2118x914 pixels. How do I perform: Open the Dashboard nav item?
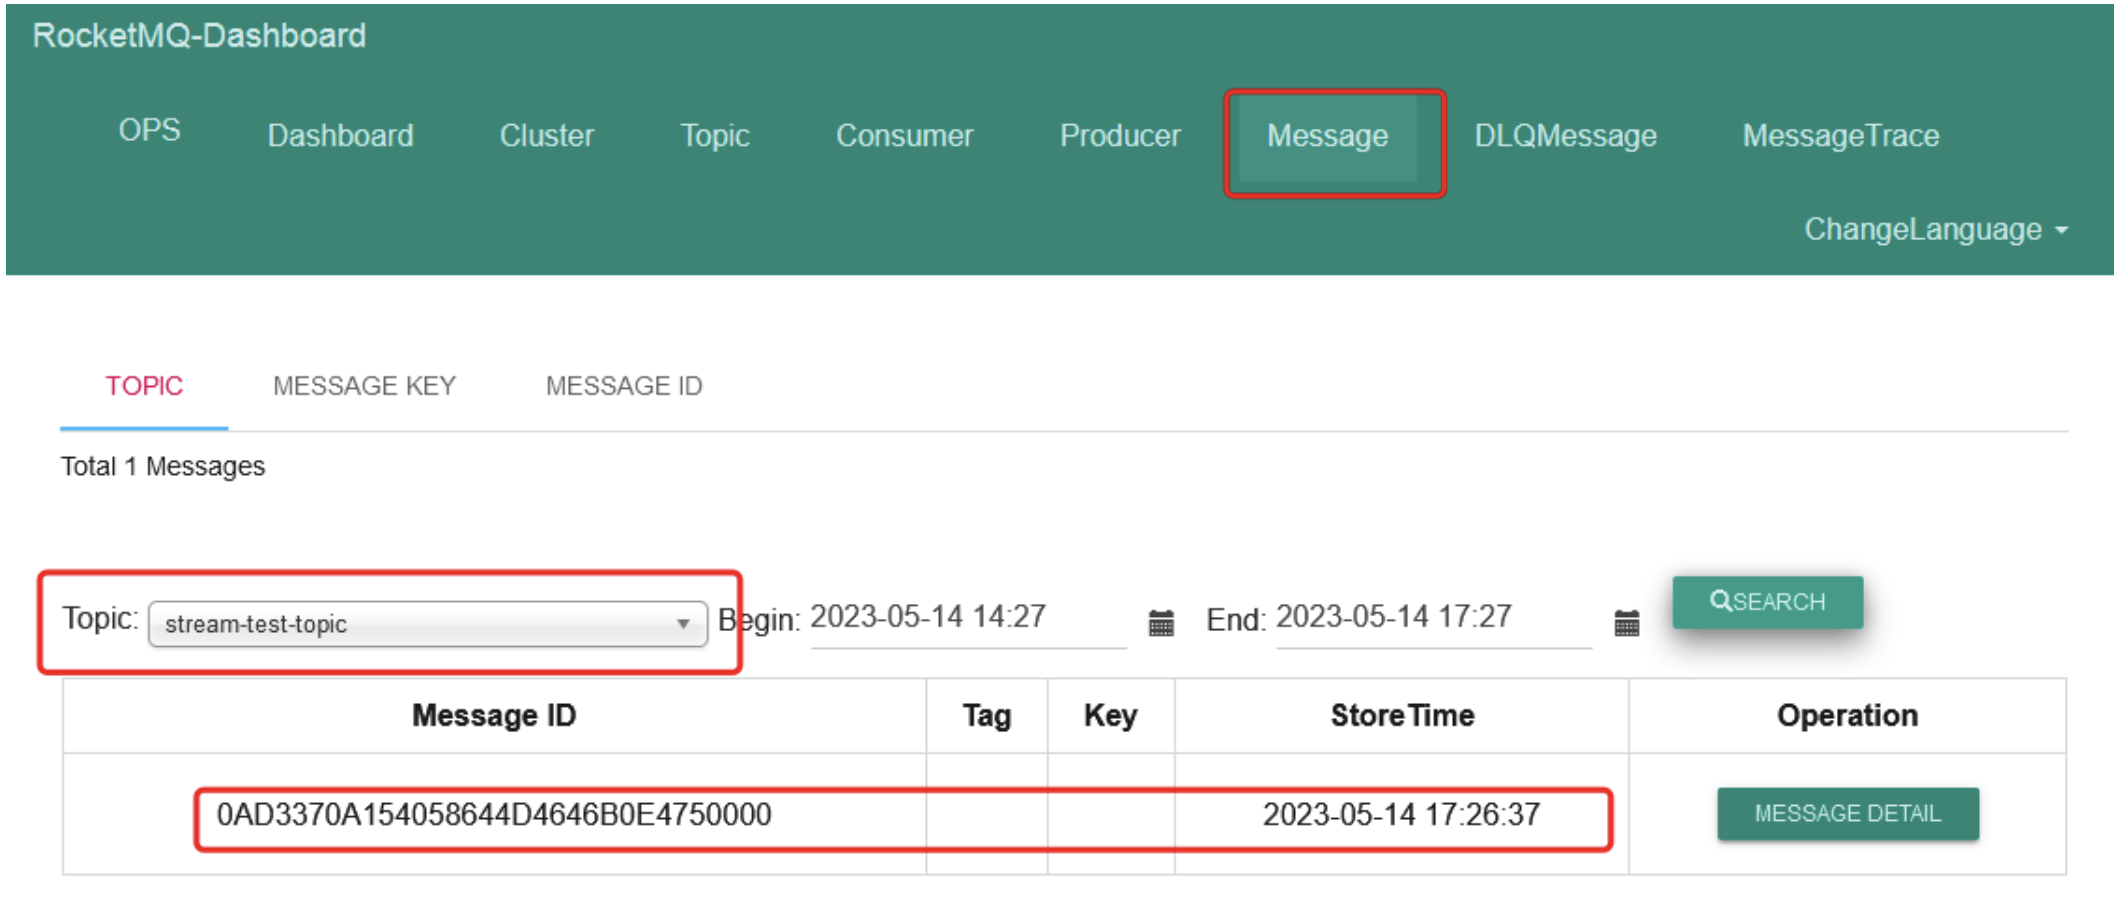click(340, 135)
